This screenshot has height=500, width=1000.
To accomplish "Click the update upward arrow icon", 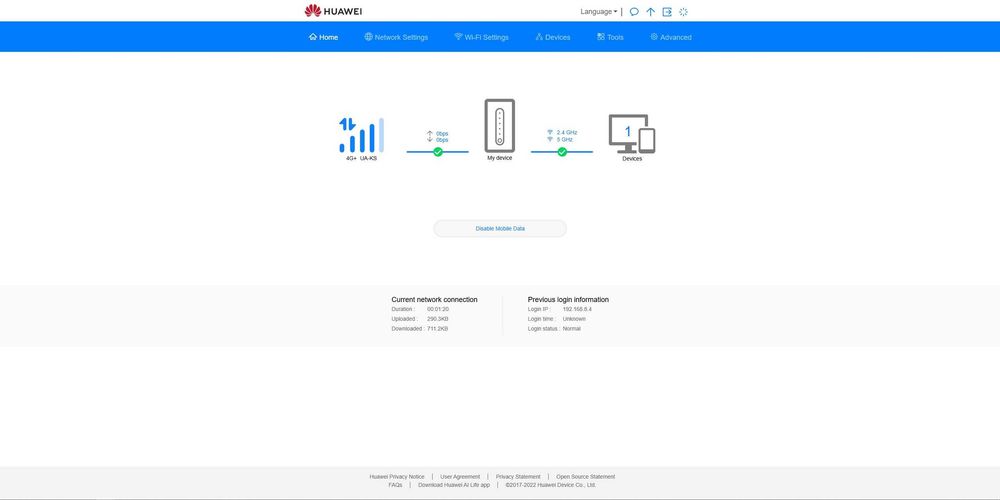I will click(651, 11).
